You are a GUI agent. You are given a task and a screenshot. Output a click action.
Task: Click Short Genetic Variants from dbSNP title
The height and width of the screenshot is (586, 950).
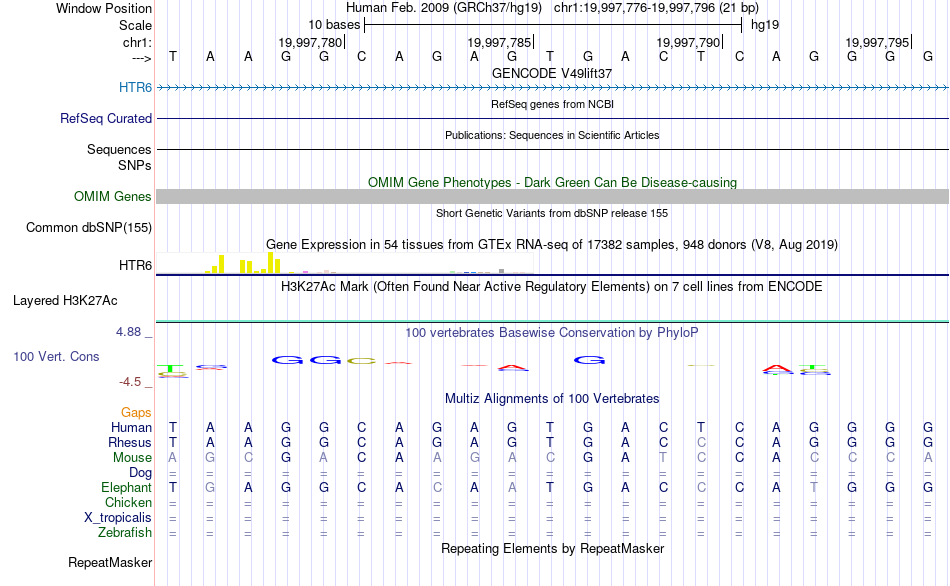[x=552, y=213]
